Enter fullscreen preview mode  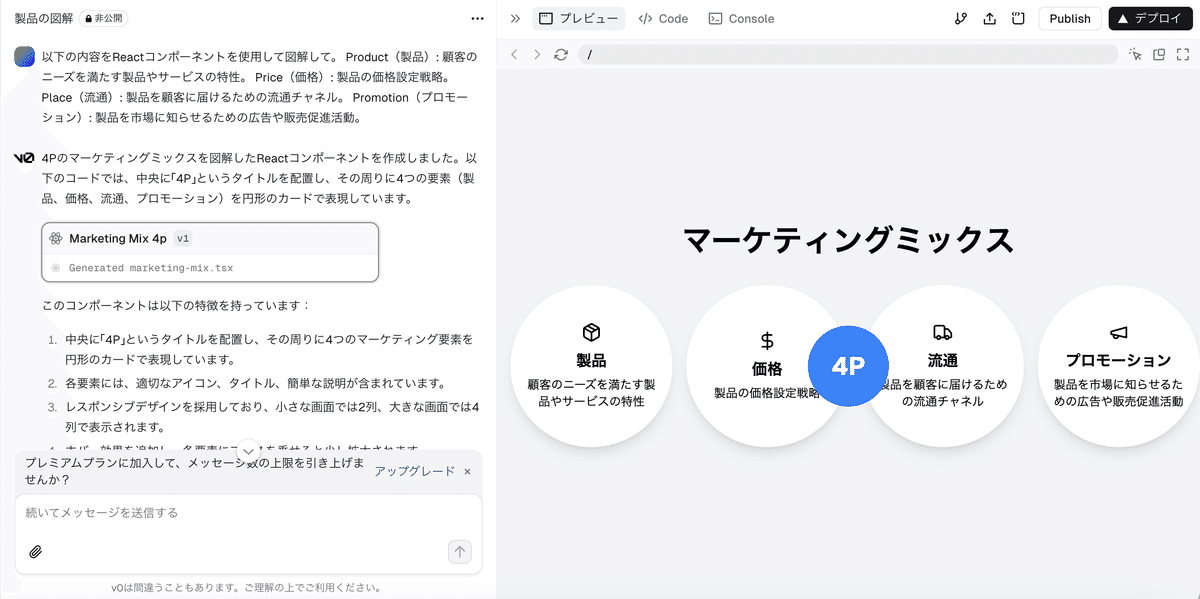pyautogui.click(x=1183, y=54)
